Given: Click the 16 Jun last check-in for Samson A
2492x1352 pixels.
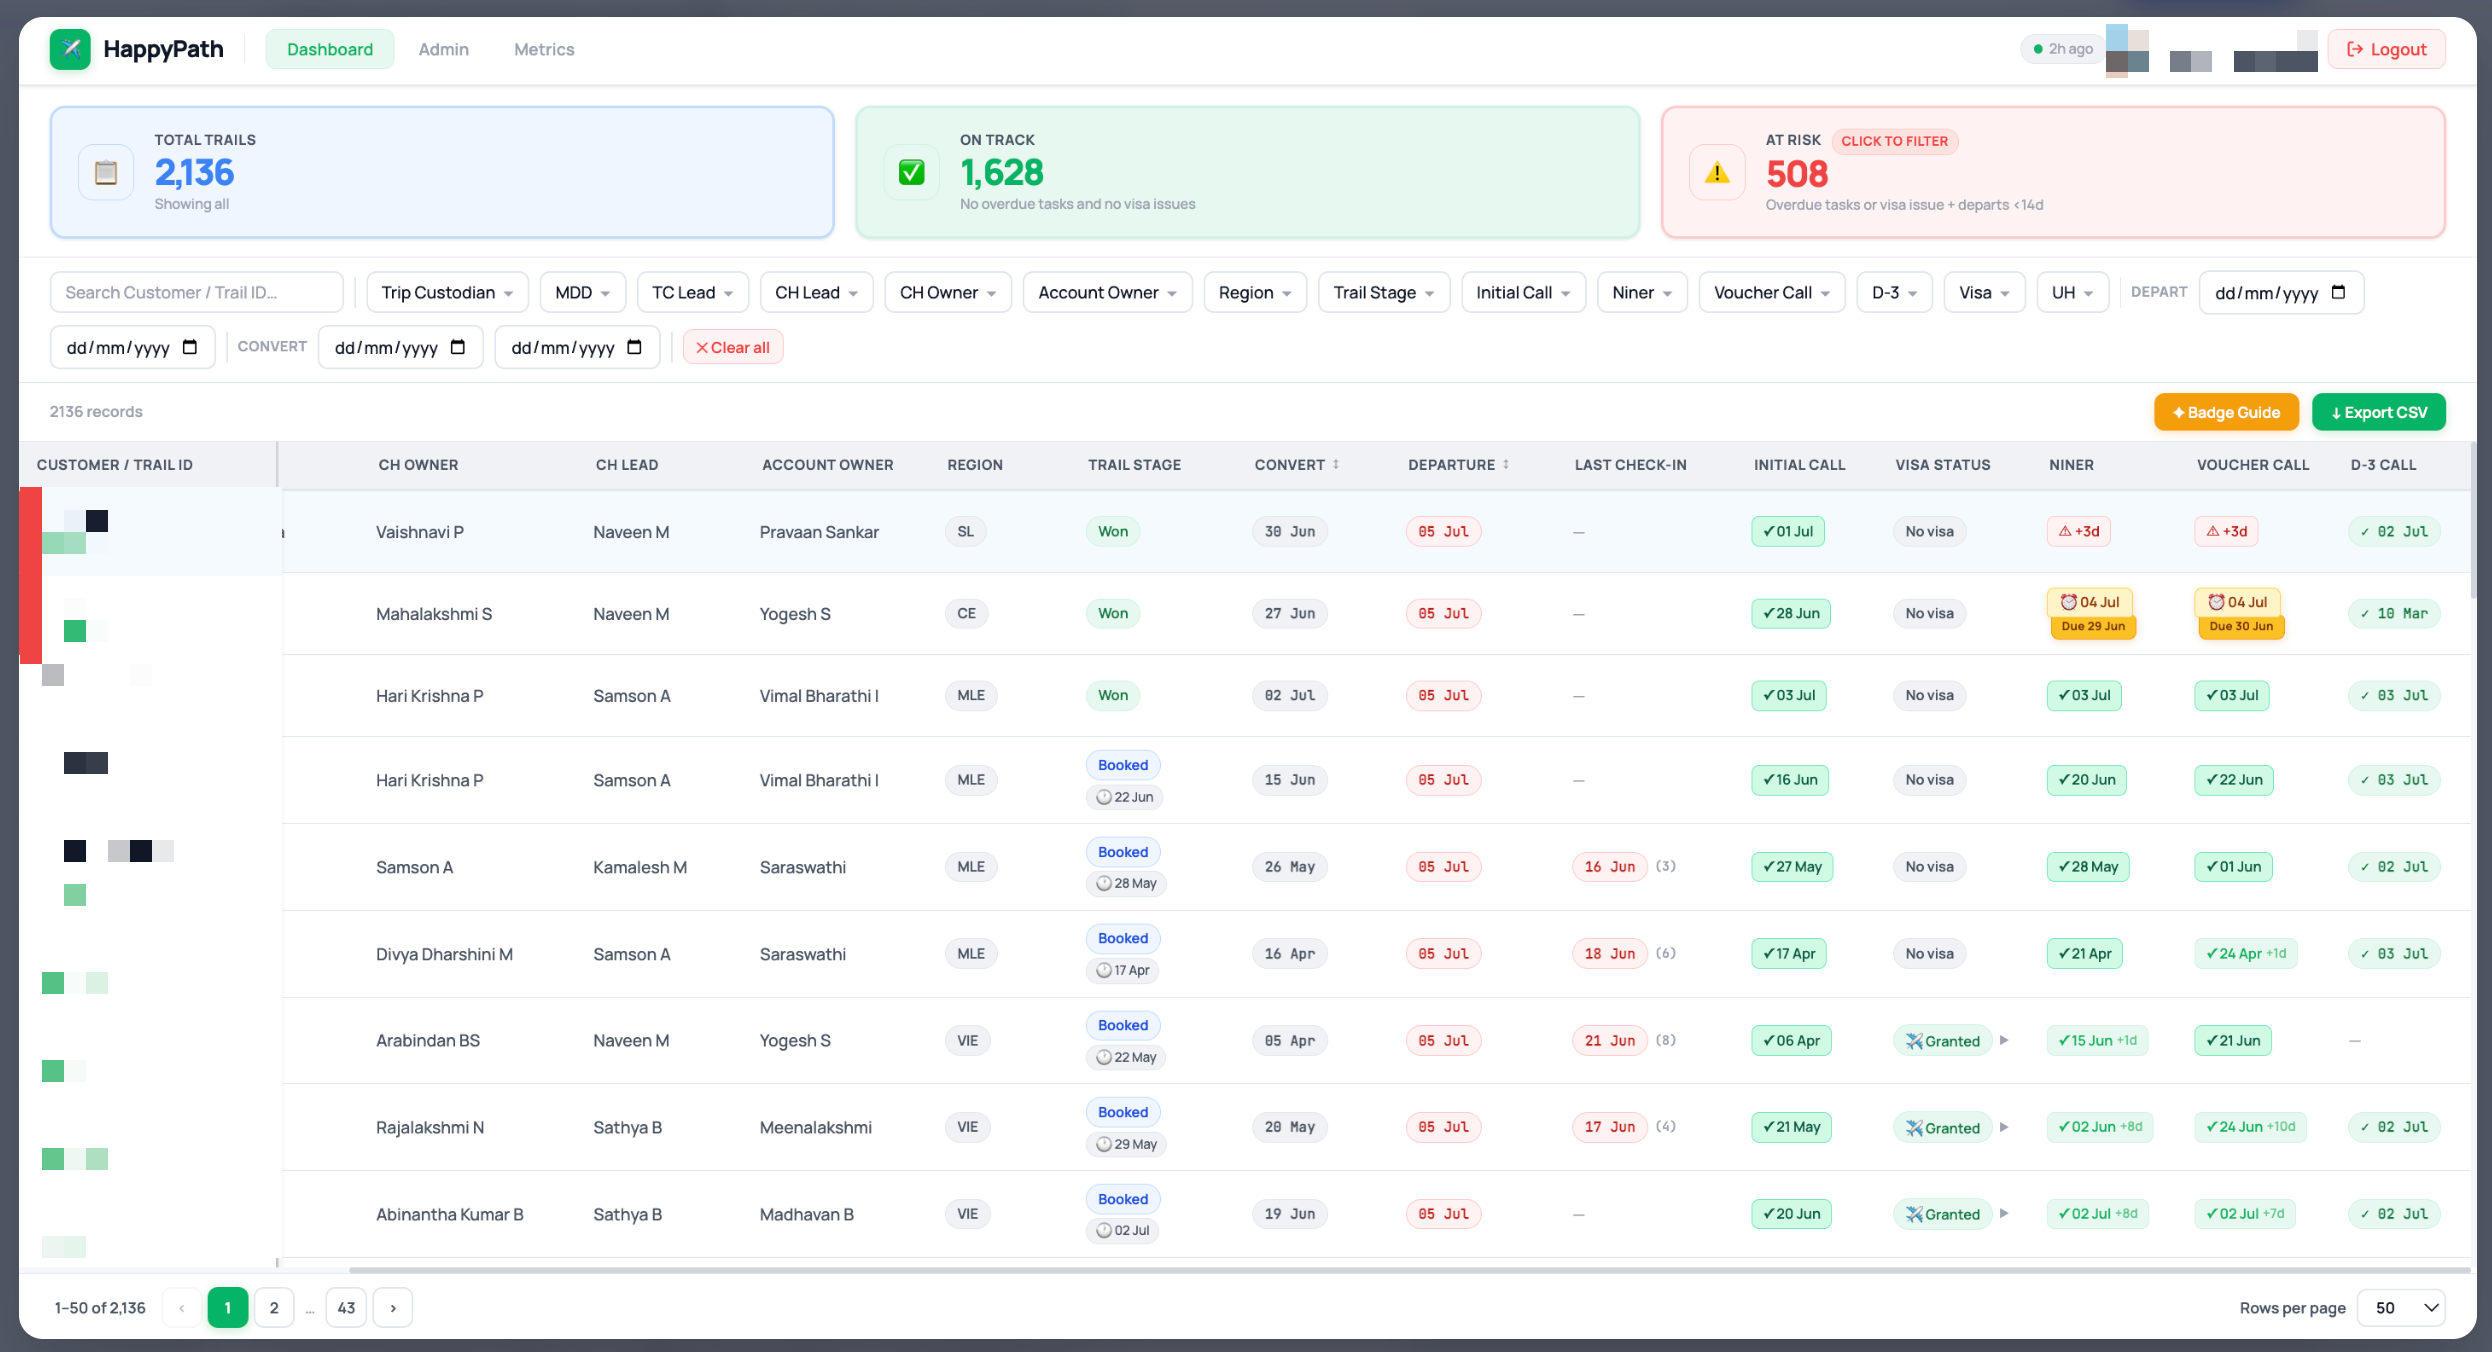Looking at the screenshot, I should (x=1609, y=866).
